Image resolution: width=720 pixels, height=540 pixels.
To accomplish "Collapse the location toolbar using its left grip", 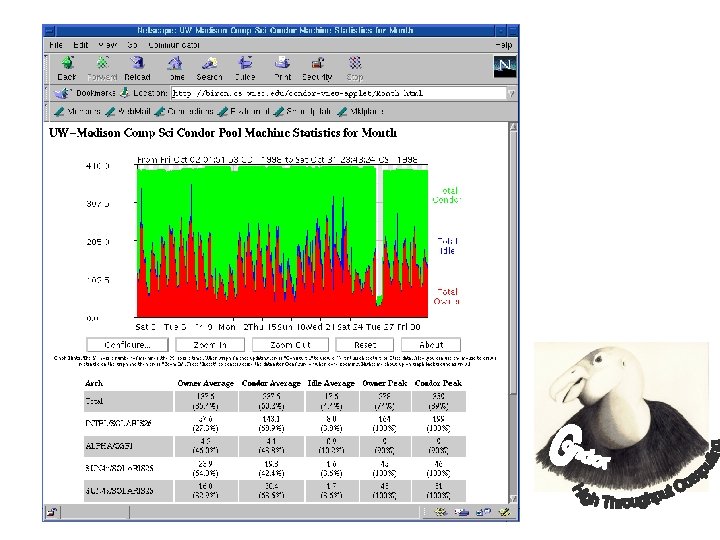I will [x=46, y=93].
